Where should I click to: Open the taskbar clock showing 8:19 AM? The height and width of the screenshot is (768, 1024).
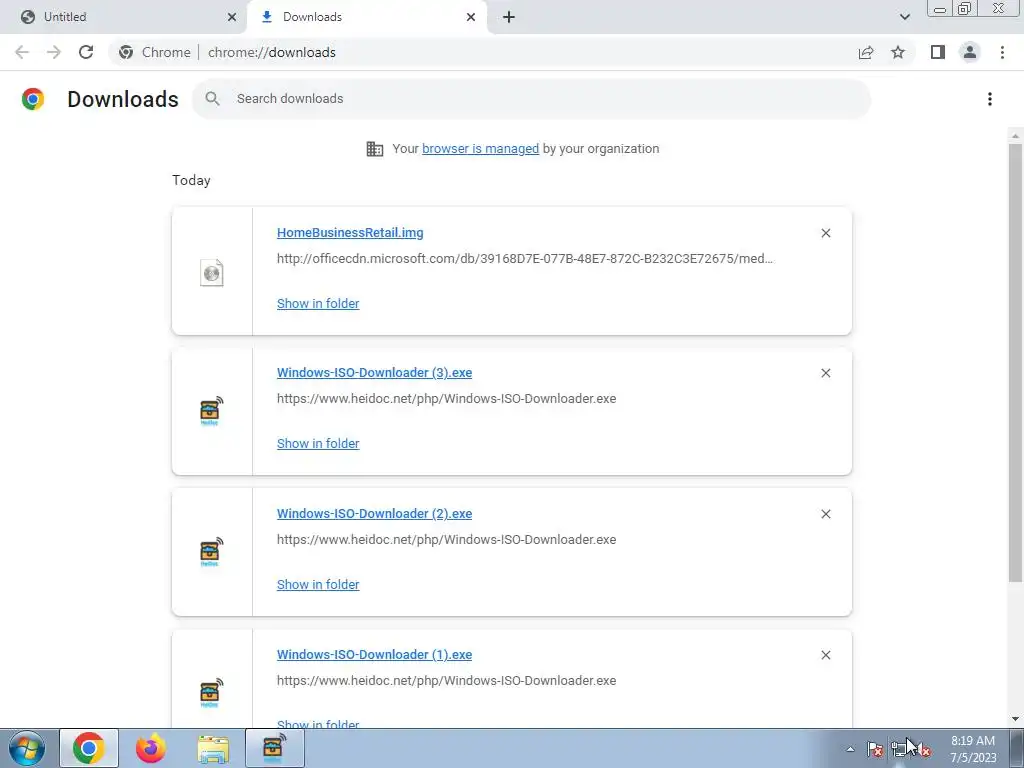pyautogui.click(x=972, y=749)
